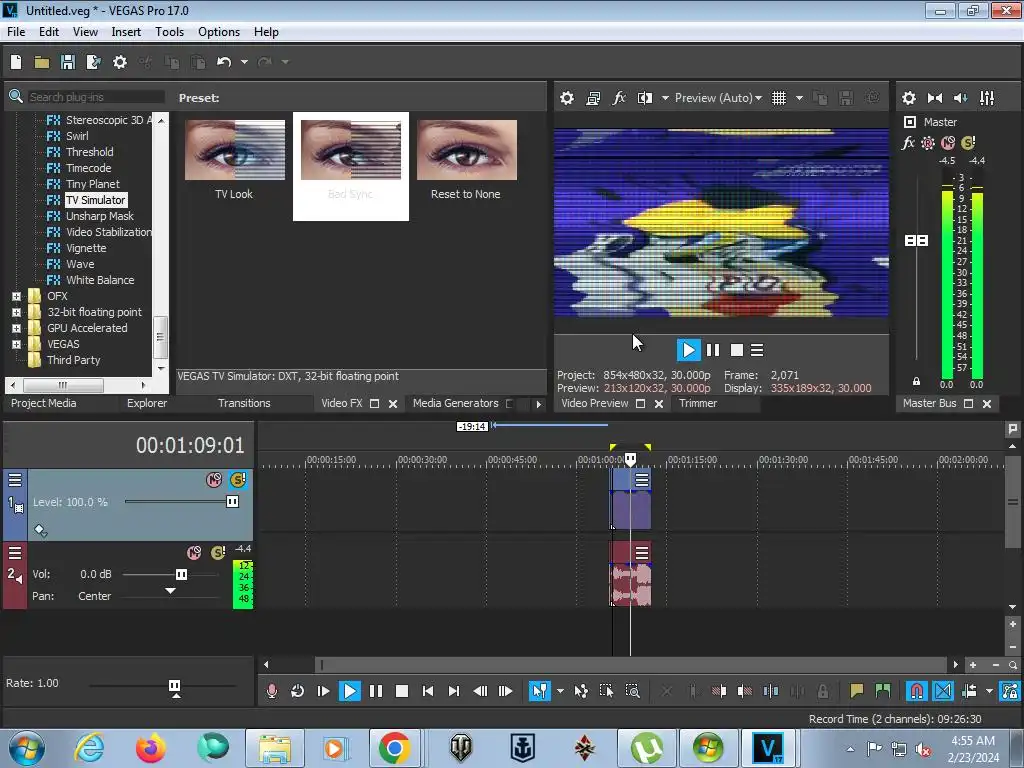The image size is (1024, 768).
Task: Stop the video preview
Action: pos(737,350)
